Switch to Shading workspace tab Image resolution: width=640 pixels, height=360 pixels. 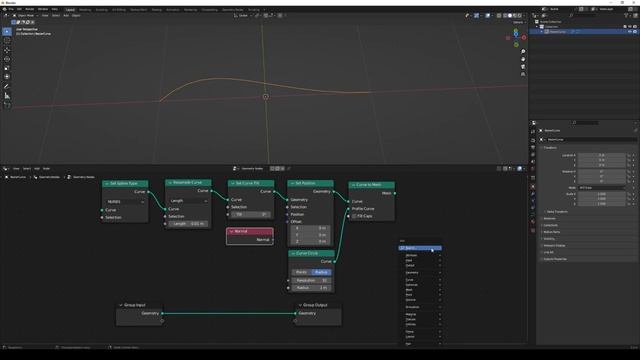point(156,9)
